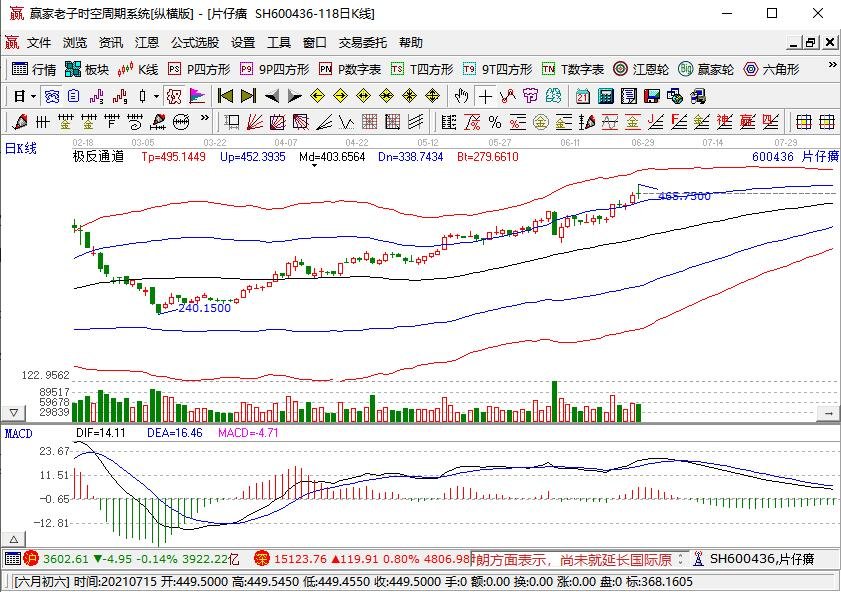The height and width of the screenshot is (592, 841).
Task: Click the SH600436,片仔癀 status bar field
Action: click(762, 559)
